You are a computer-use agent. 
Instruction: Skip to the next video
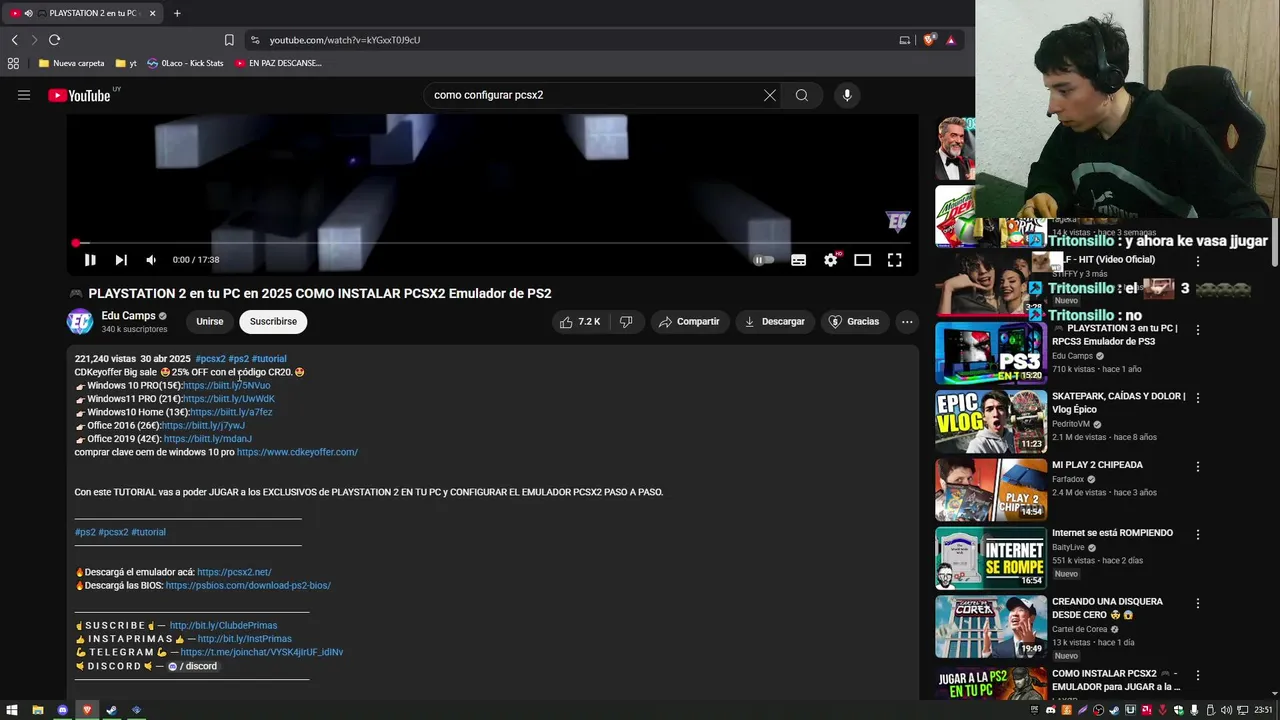click(x=121, y=260)
